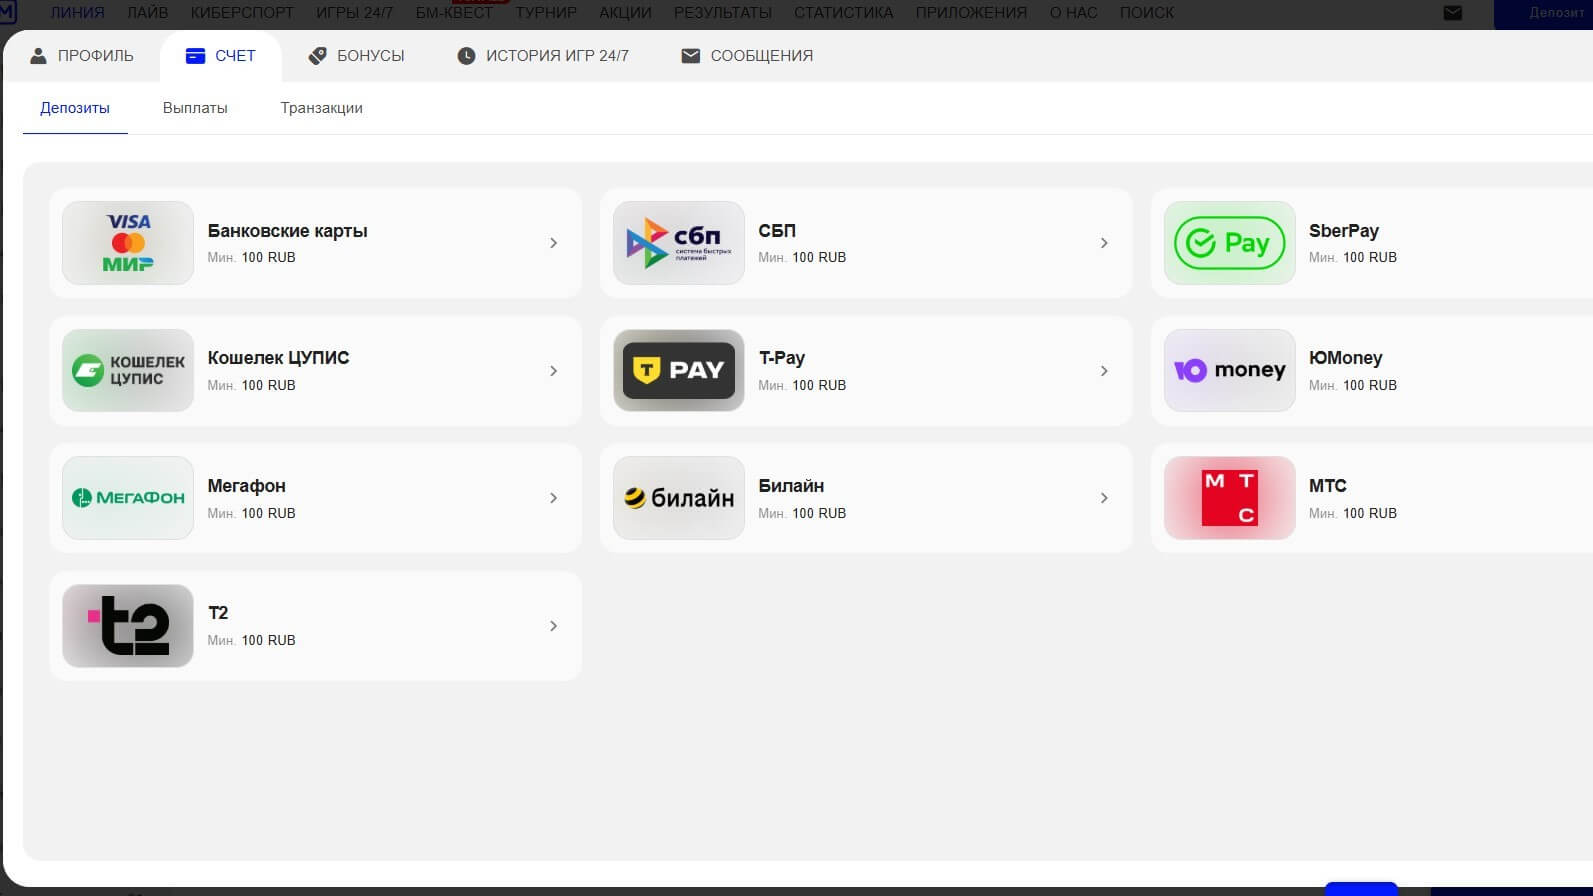Viewport: 1593px width, 896px height.
Task: Expand Мегафон with its chevron arrow
Action: [553, 498]
